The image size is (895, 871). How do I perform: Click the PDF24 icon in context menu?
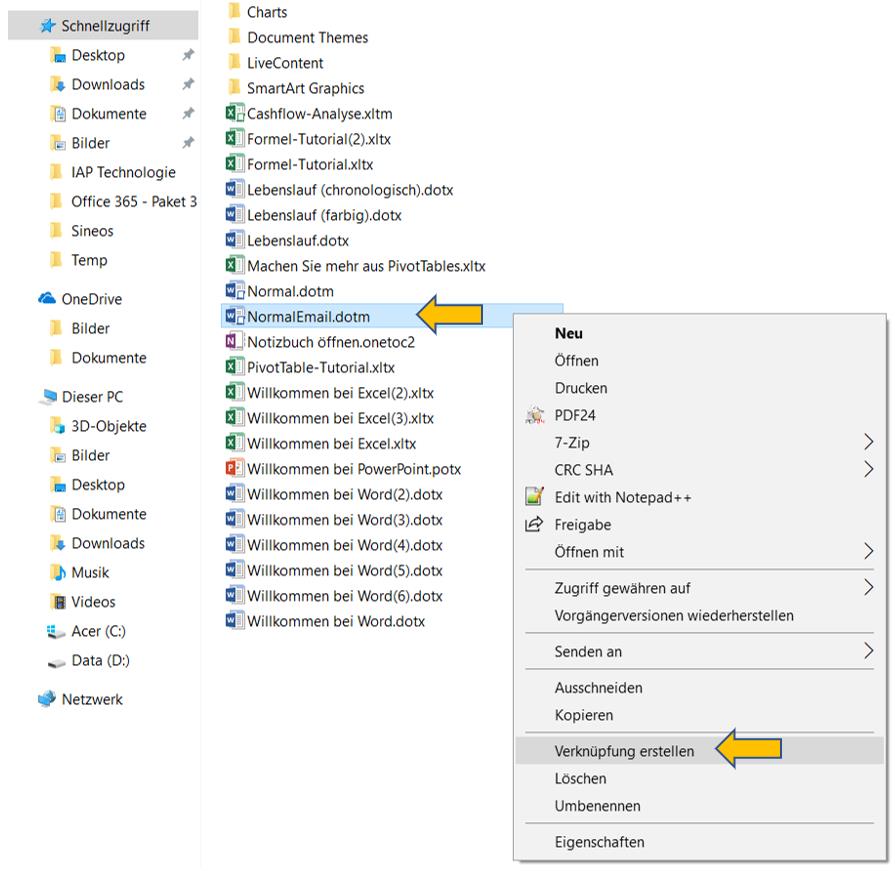(x=535, y=415)
